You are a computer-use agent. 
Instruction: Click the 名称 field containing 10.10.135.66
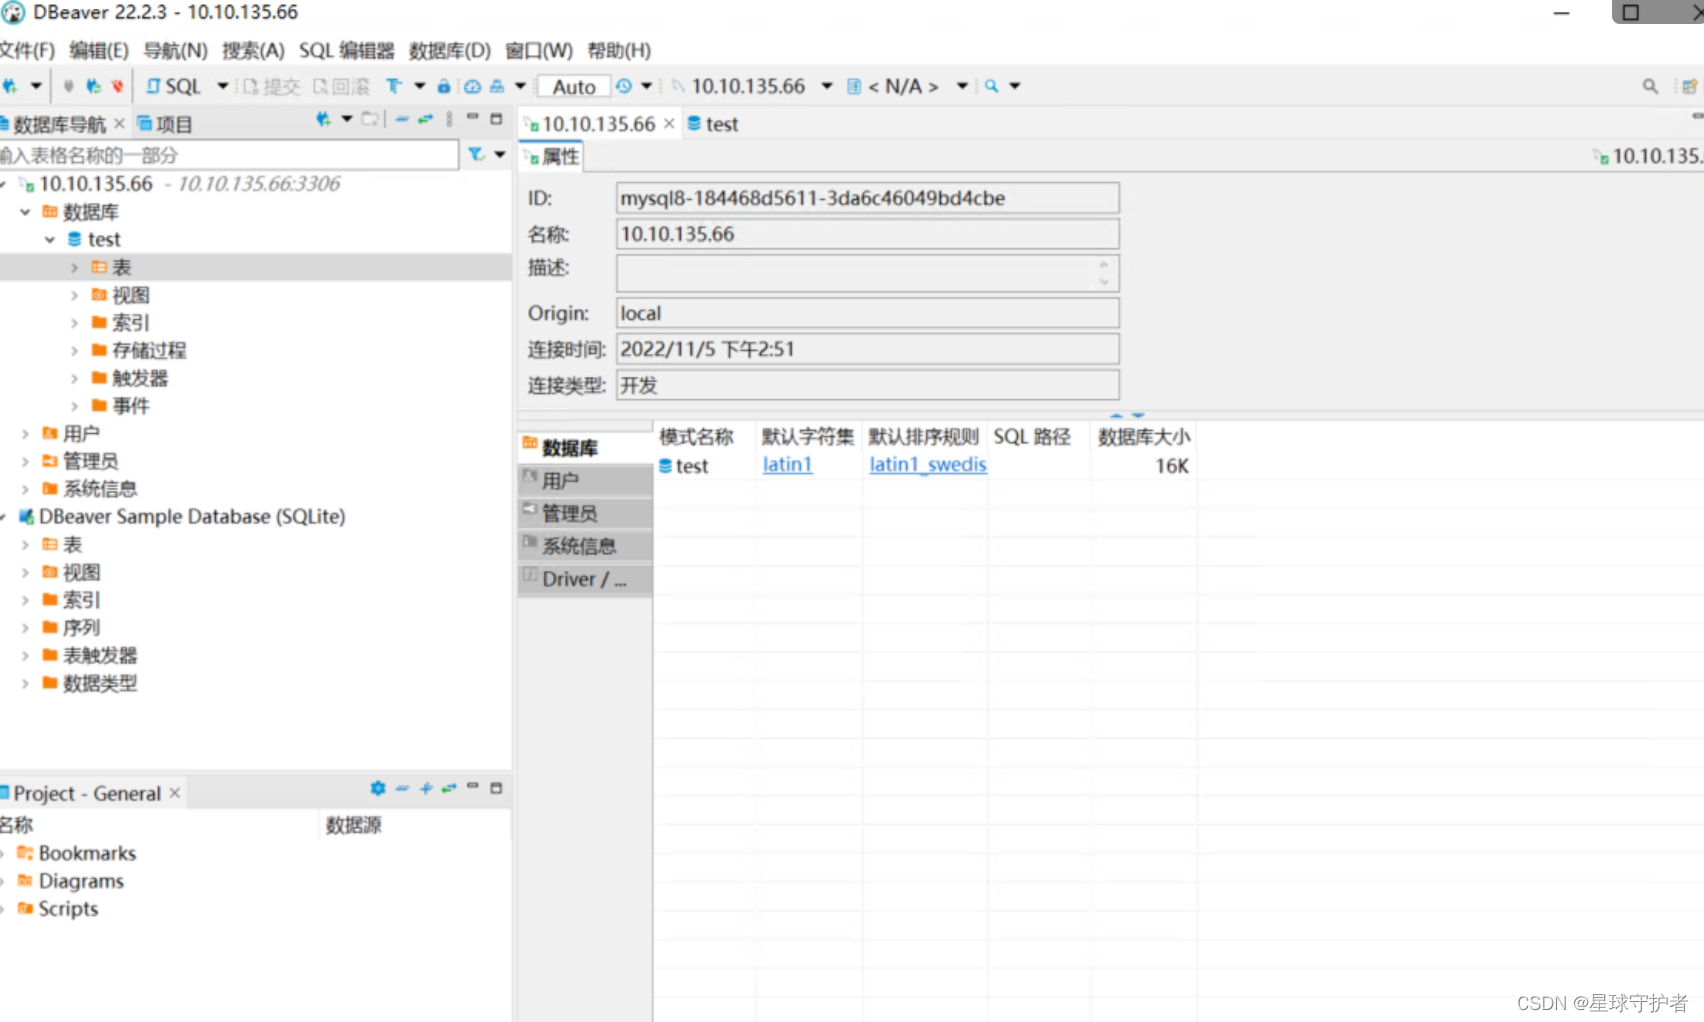[867, 234]
